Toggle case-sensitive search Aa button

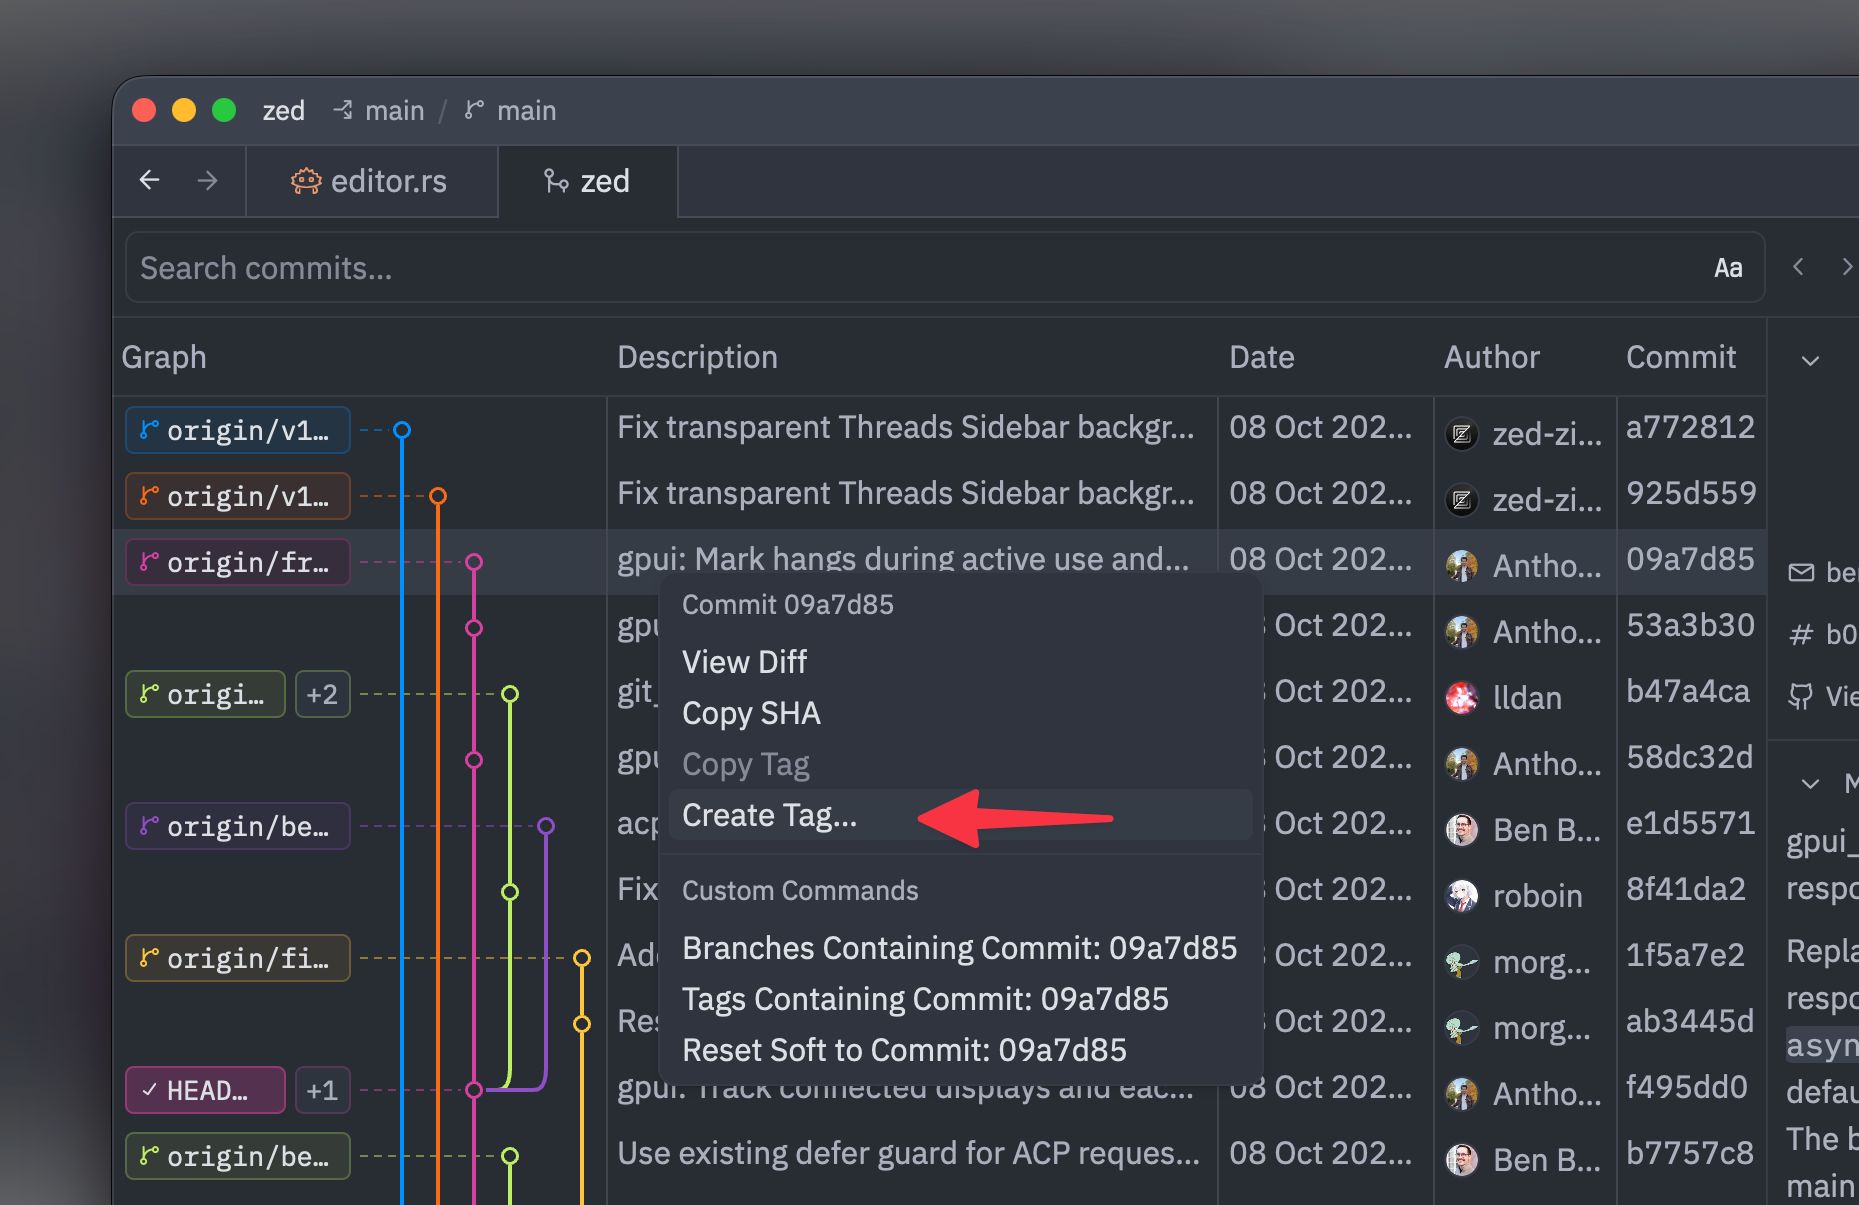pos(1728,268)
